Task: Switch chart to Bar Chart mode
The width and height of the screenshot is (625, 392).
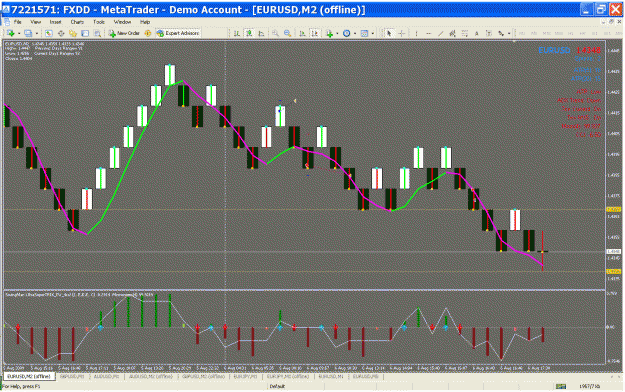Action: (x=237, y=33)
